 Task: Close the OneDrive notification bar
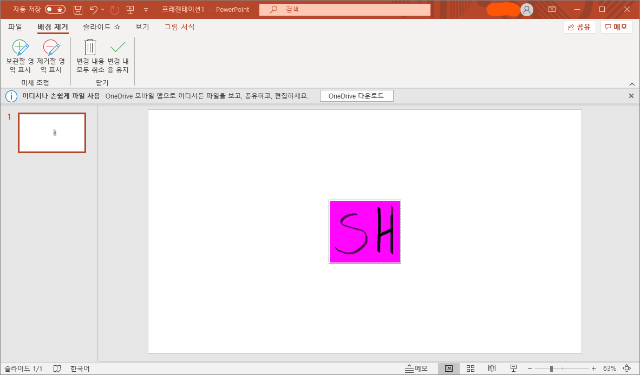click(x=631, y=96)
